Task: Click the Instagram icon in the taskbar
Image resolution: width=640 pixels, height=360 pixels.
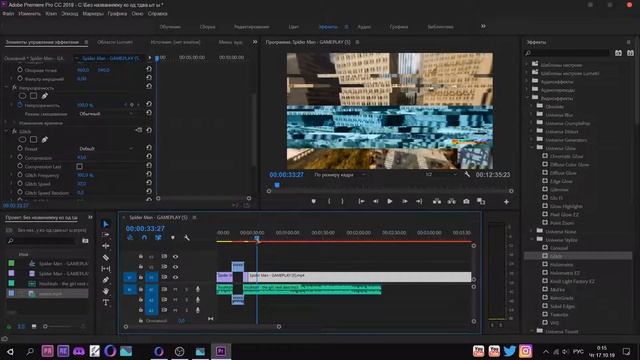Action: click(526, 351)
